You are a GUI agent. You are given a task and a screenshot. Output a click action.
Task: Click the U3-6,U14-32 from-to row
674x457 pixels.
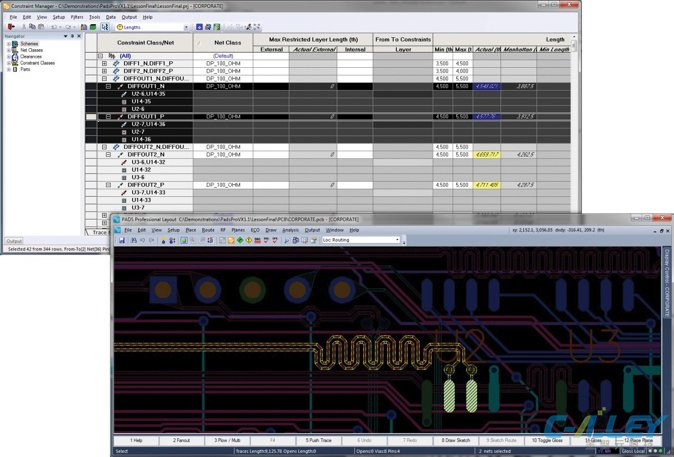coord(148,162)
